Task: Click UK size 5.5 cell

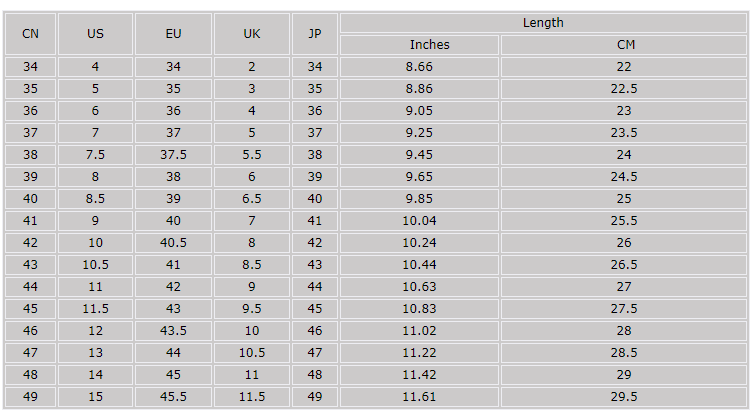Action: [x=252, y=155]
